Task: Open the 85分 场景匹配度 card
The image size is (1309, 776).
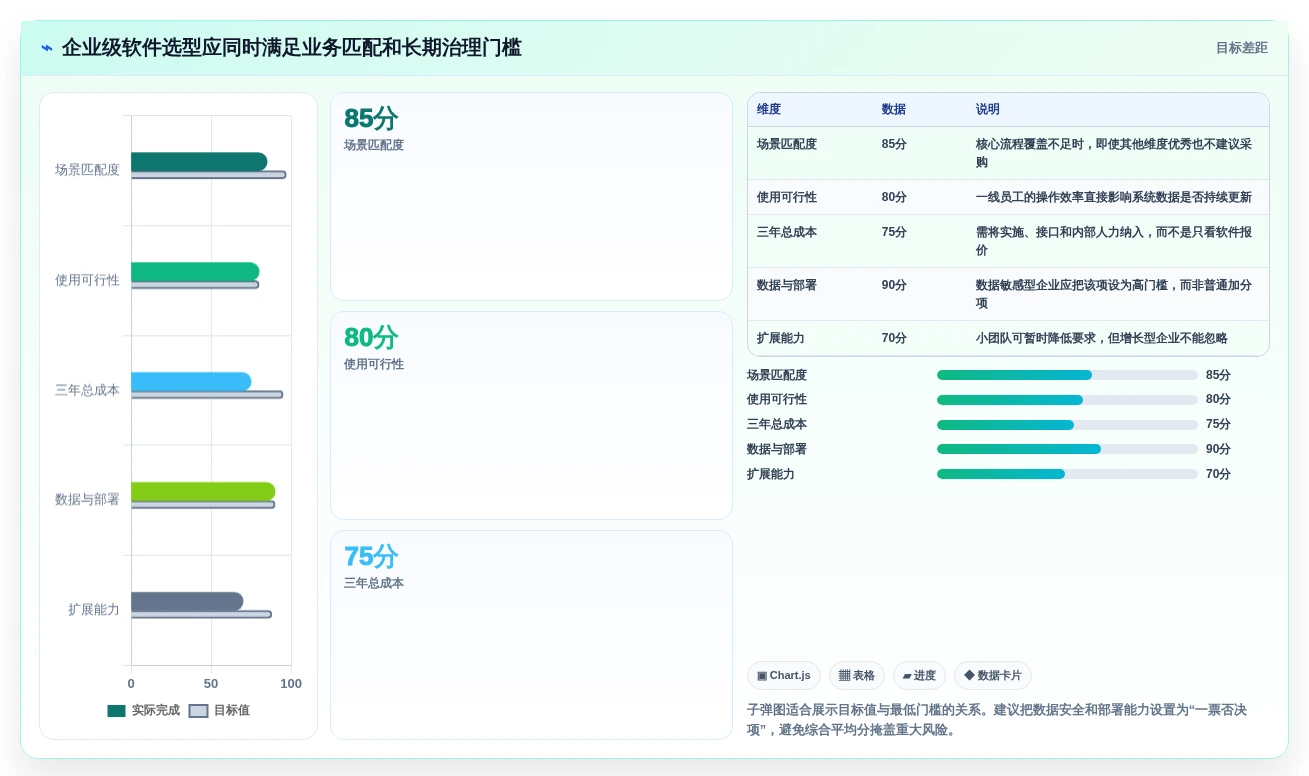Action: [x=531, y=197]
